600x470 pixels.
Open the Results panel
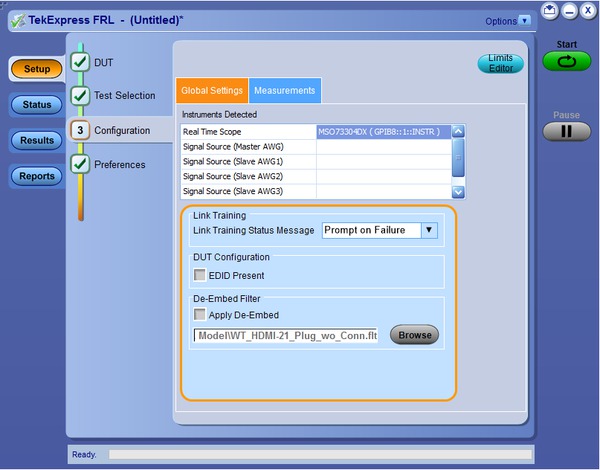(37, 141)
